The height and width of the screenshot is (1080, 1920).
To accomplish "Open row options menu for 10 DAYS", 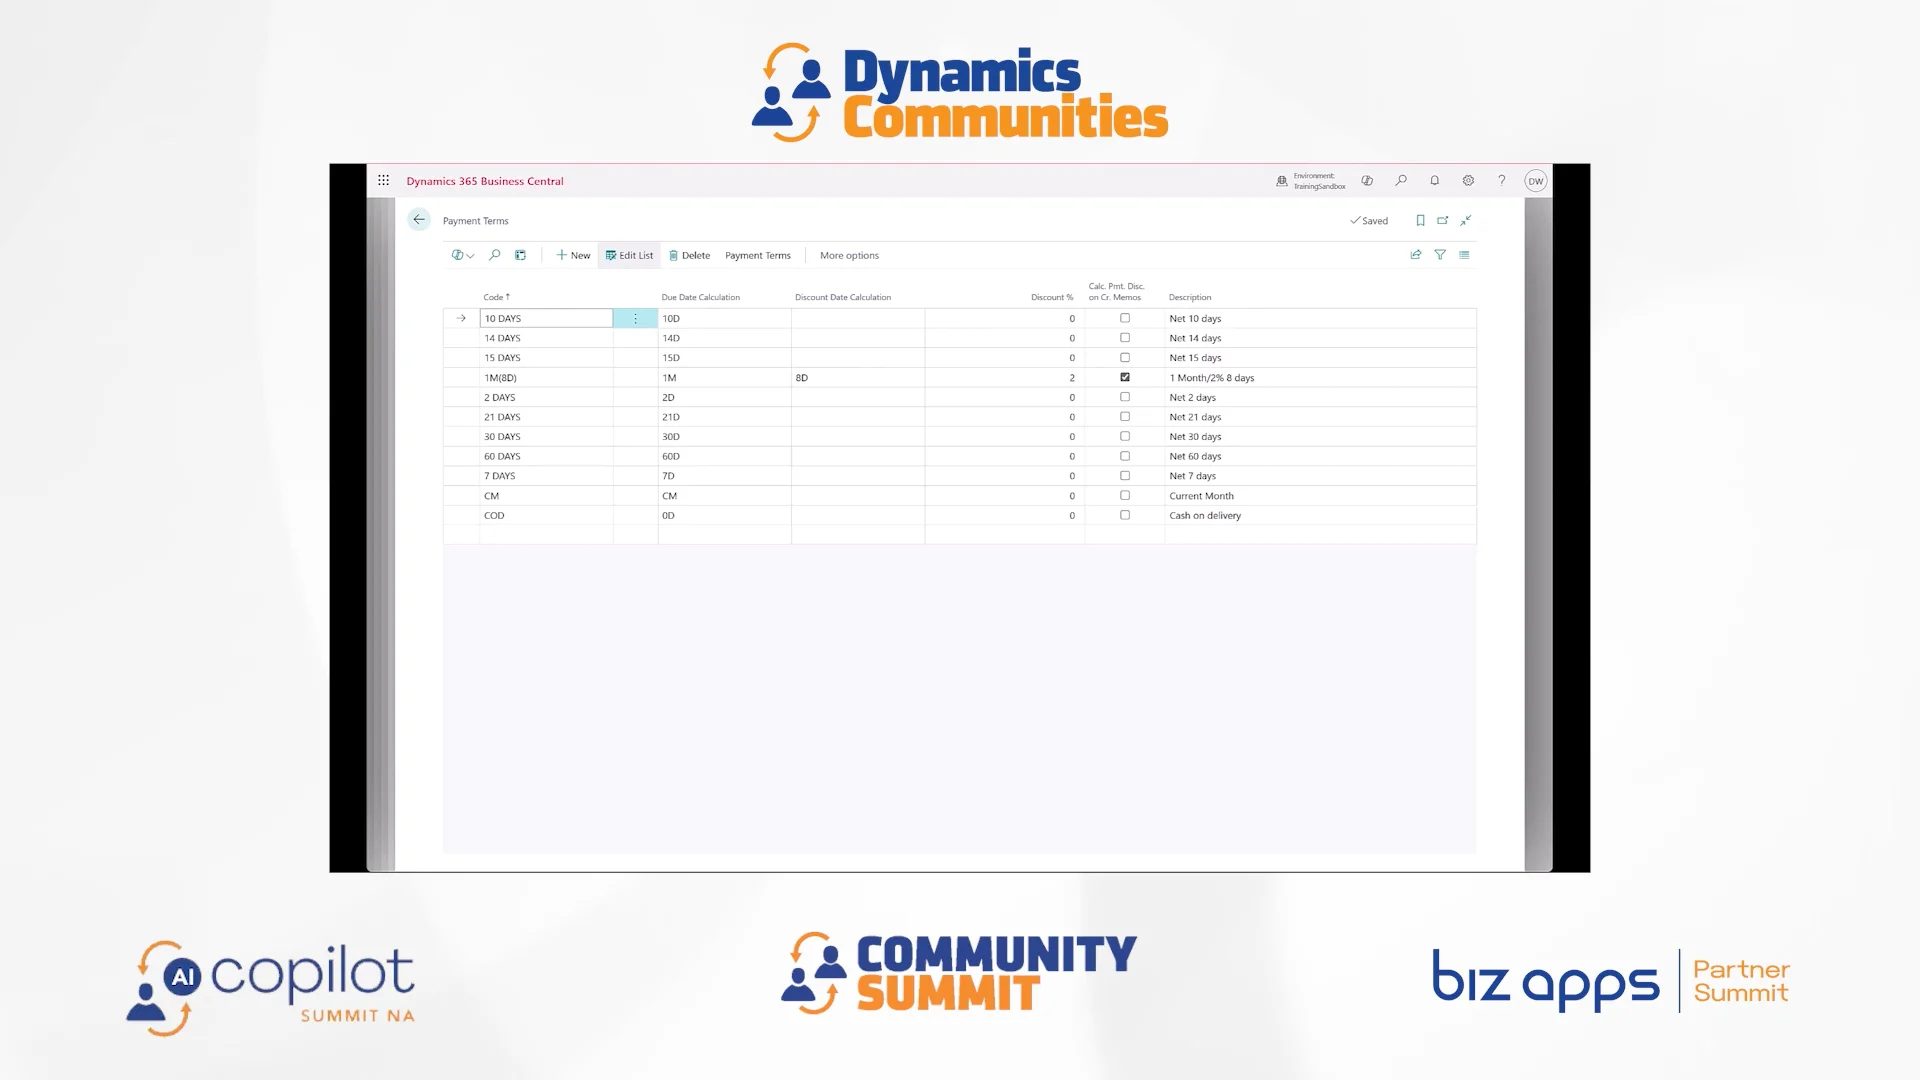I will click(x=635, y=318).
